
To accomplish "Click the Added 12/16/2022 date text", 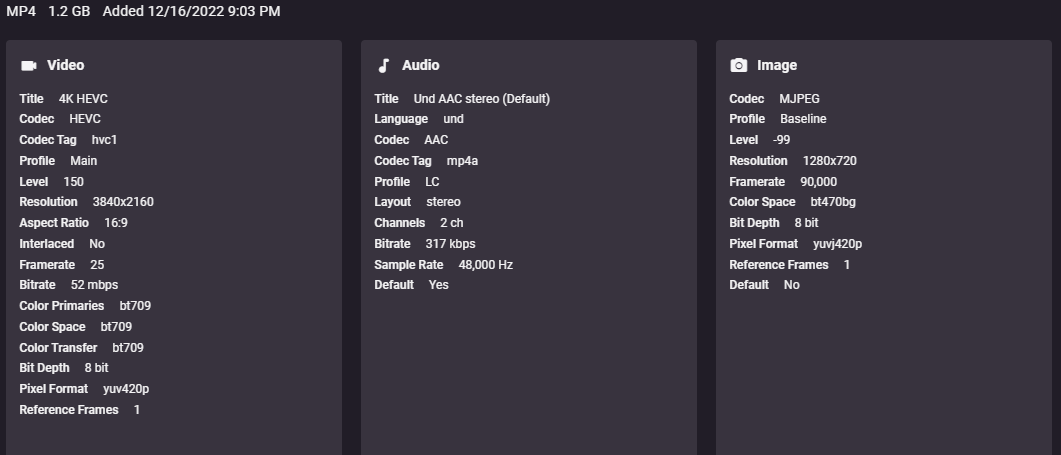I will [x=191, y=12].
